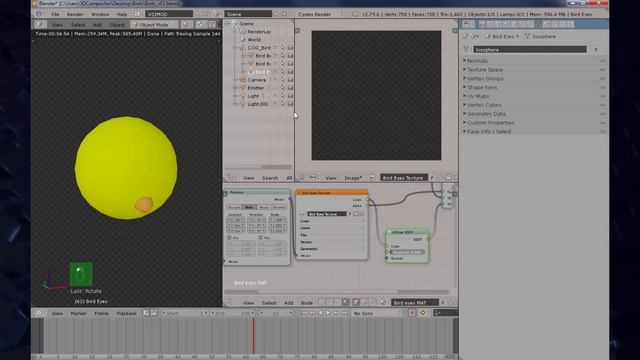Open the outliner View menu

tap(248, 178)
